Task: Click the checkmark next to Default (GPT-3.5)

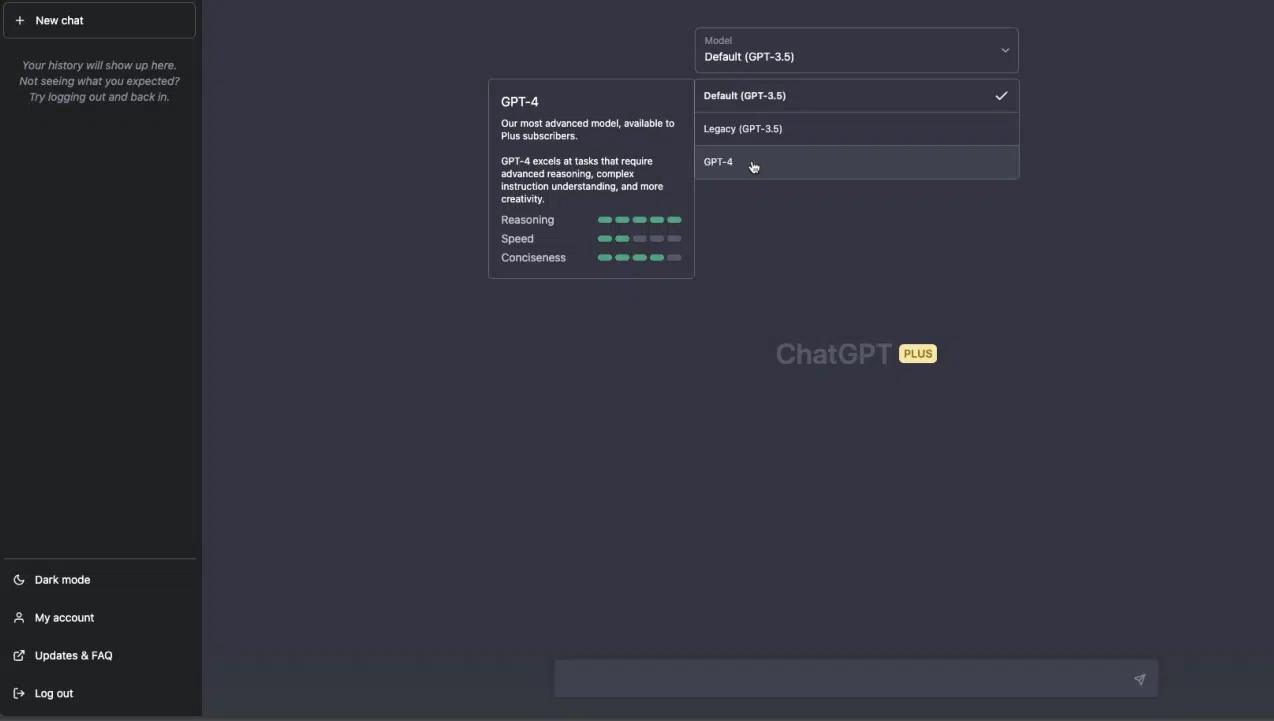Action: pos(1001,96)
